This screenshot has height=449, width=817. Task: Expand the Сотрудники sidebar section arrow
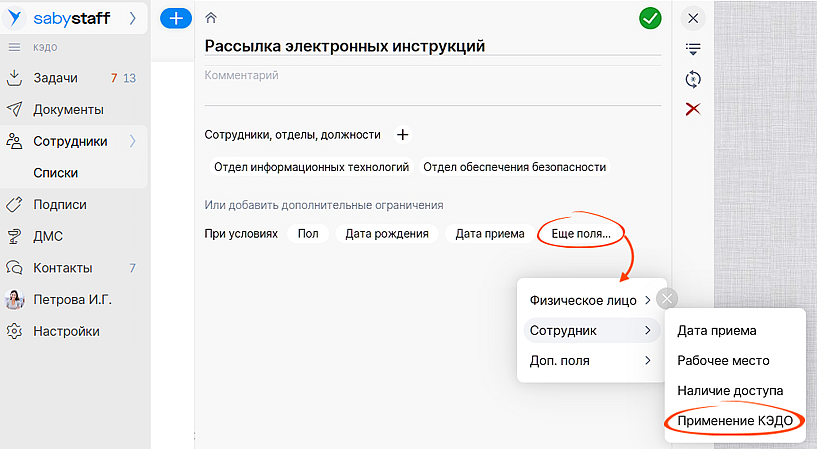pos(133,141)
